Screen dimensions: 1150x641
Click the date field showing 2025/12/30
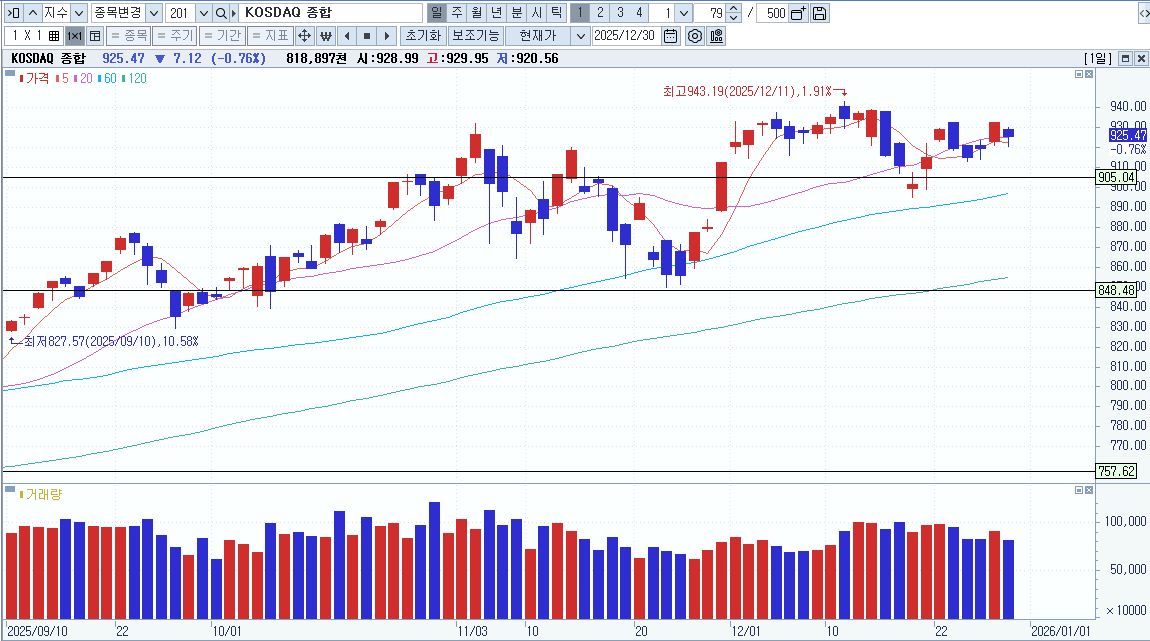pos(625,35)
